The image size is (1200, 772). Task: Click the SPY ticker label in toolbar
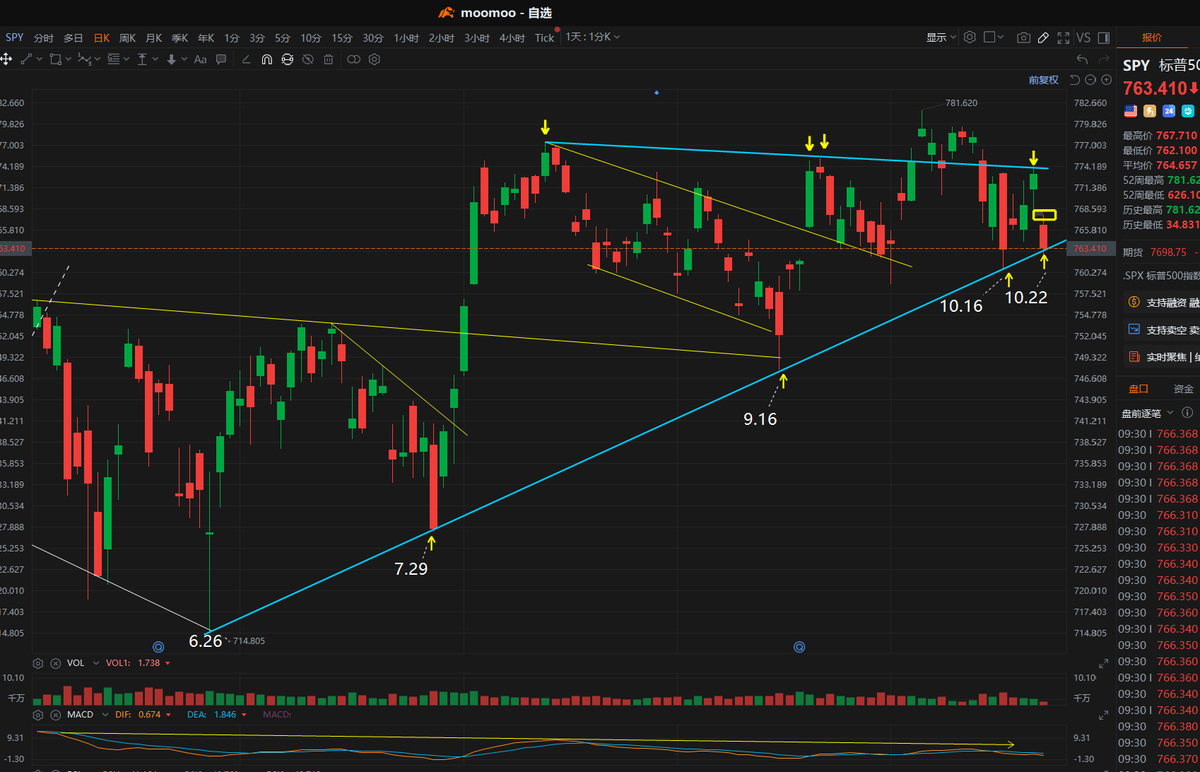tap(14, 37)
